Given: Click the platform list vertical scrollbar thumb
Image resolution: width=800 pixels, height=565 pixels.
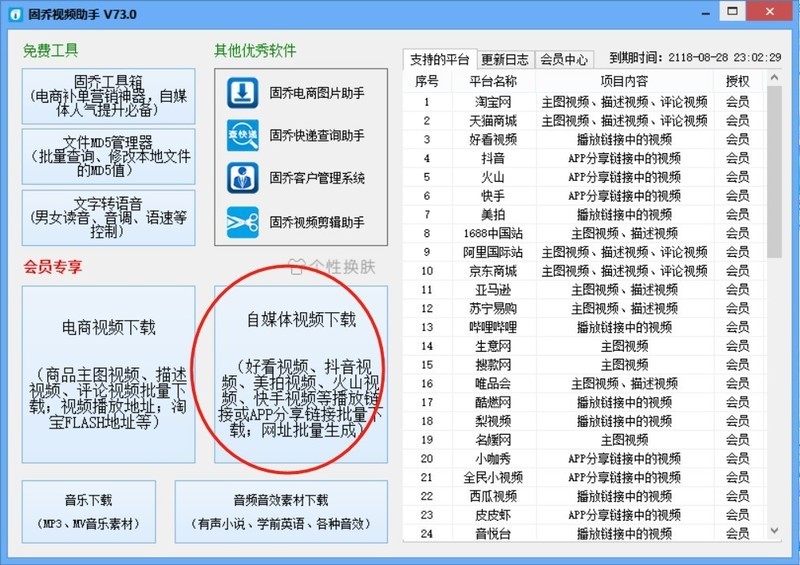Looking at the screenshot, I should click(774, 171).
